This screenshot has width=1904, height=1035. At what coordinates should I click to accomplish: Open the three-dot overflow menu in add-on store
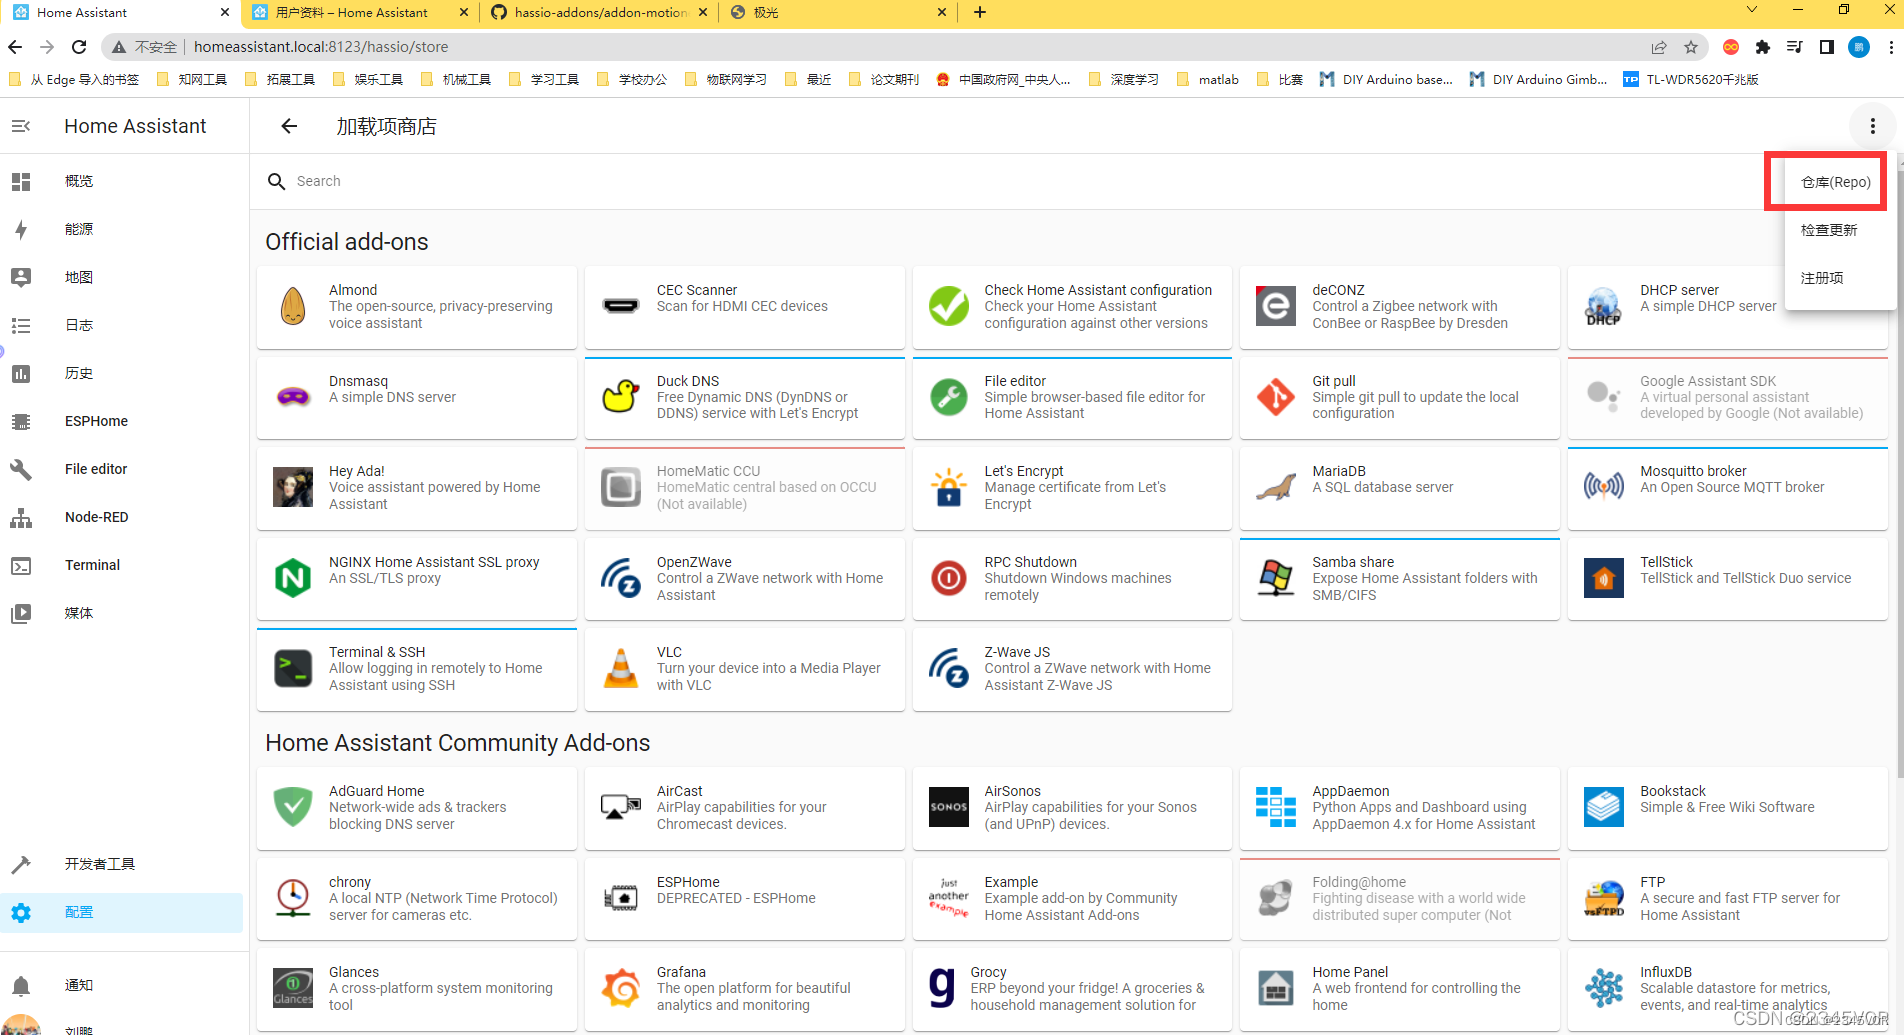pos(1872,126)
